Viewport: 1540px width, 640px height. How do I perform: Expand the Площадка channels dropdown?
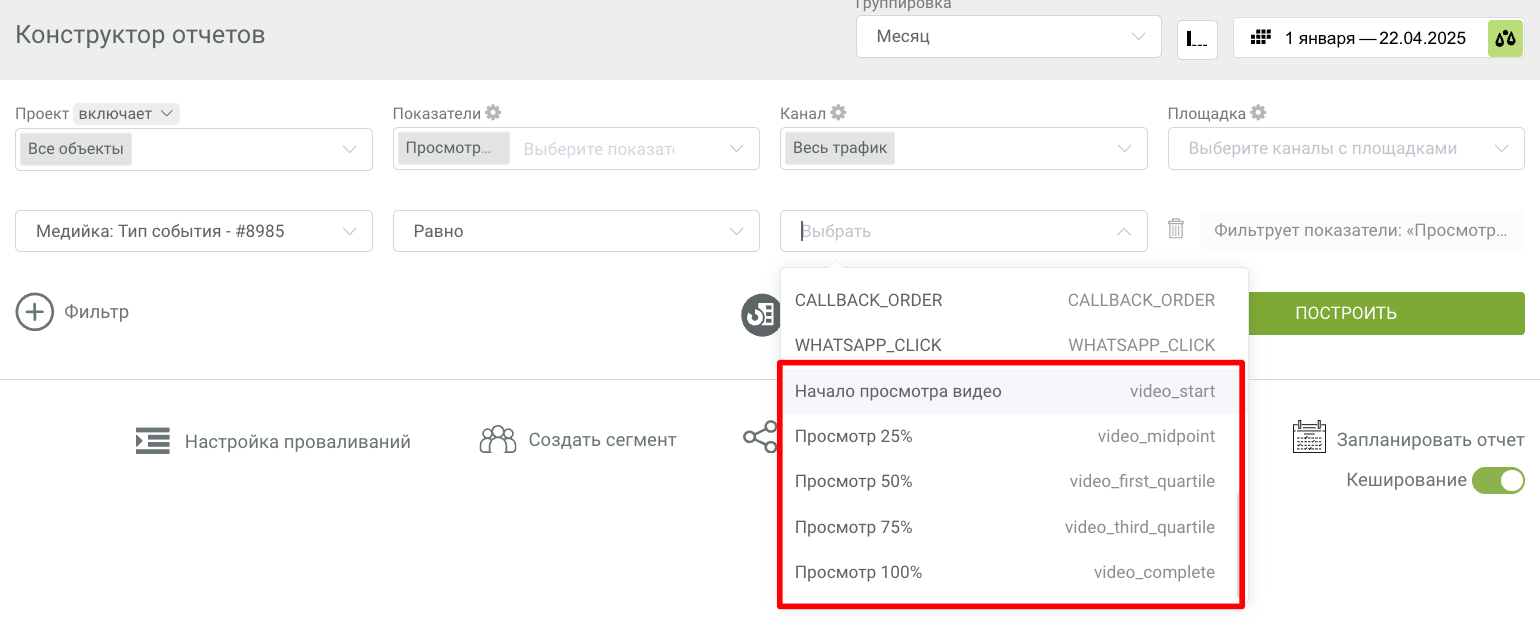coord(1345,149)
